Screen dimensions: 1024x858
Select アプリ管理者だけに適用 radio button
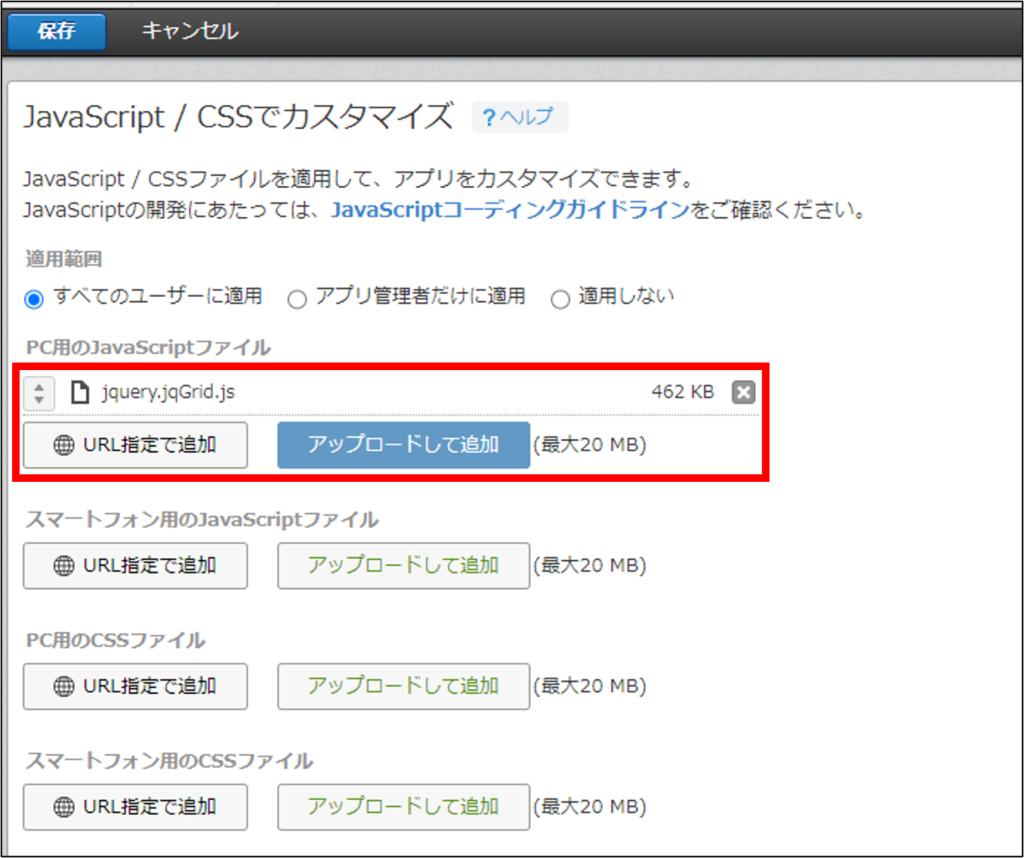(297, 297)
